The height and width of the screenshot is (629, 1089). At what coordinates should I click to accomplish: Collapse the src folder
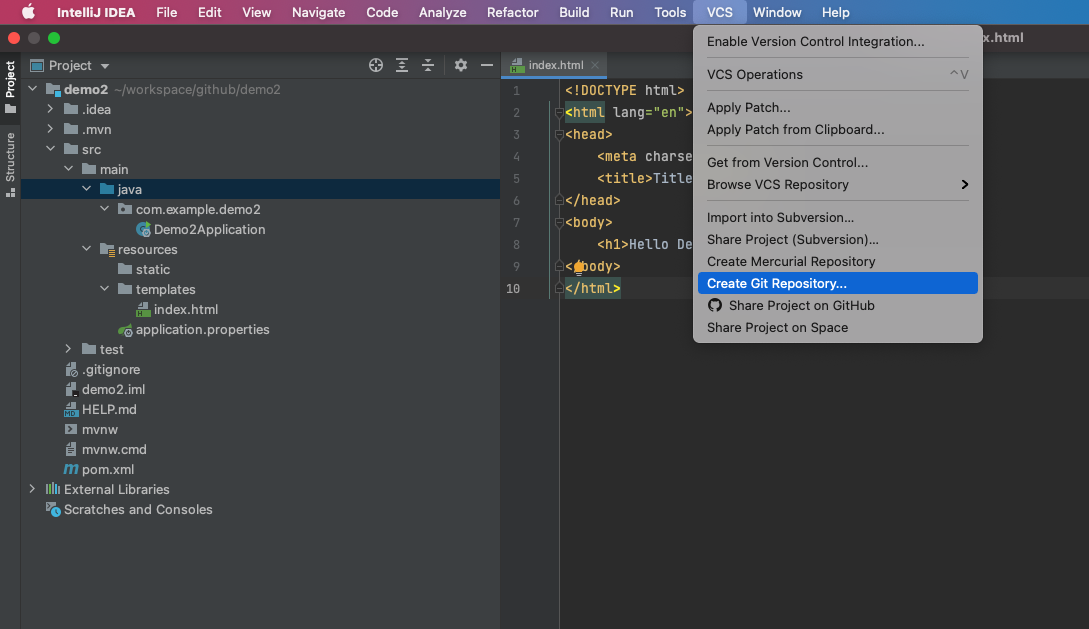click(x=50, y=149)
